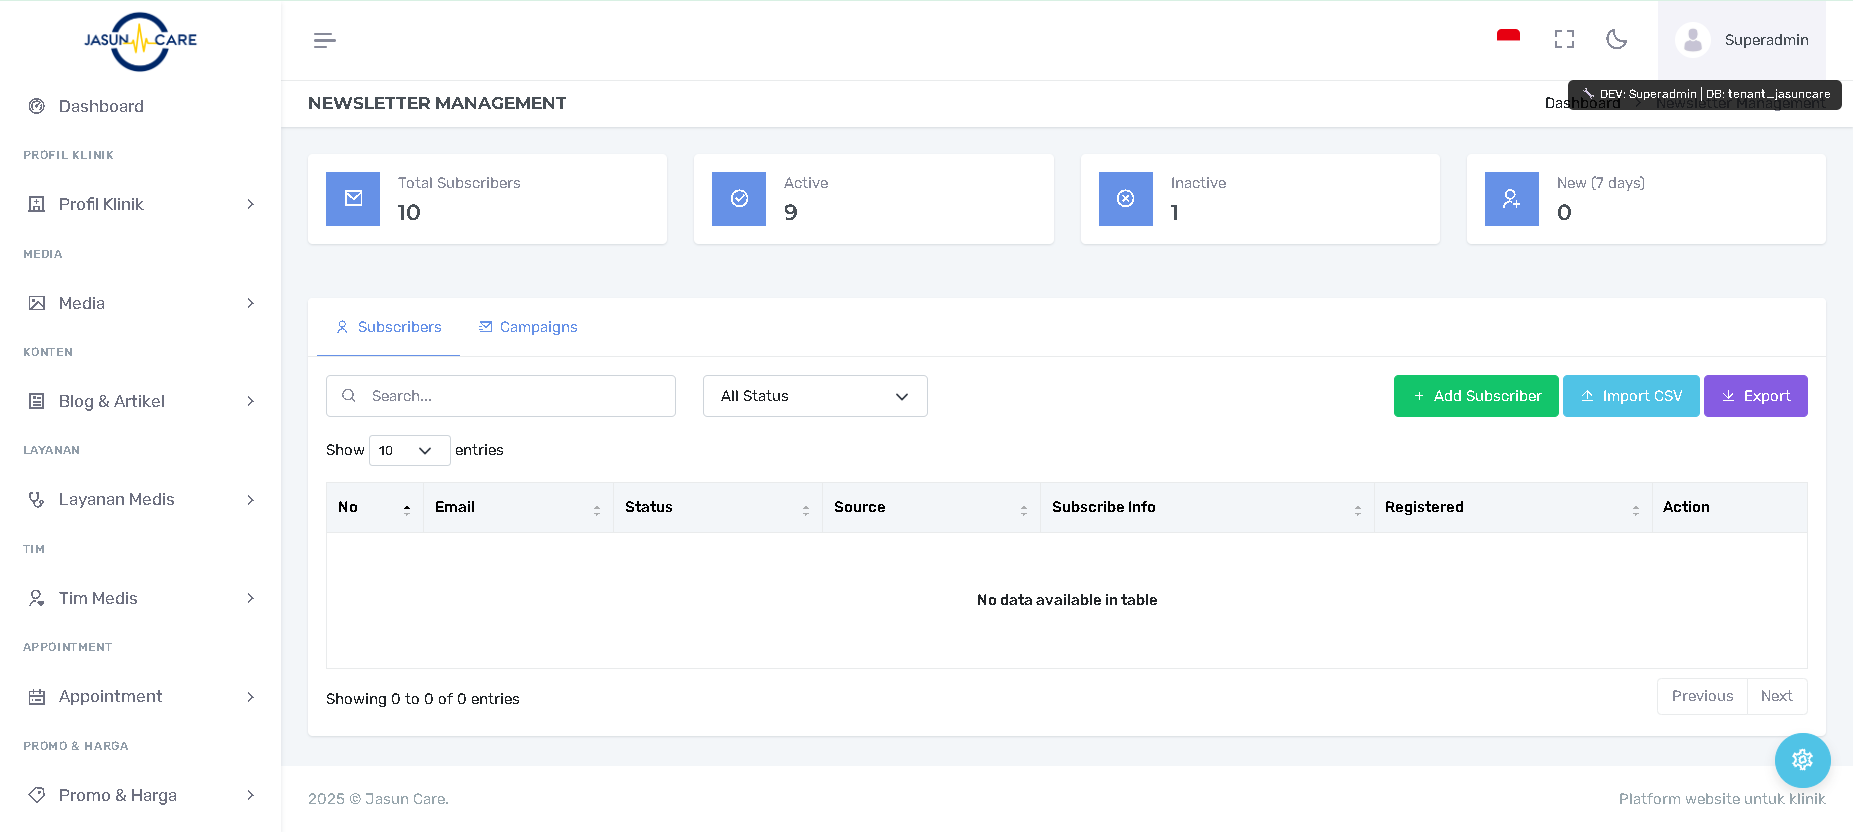Open the All Status filter dropdown
Viewport: 1853px width, 832px height.
click(x=814, y=396)
